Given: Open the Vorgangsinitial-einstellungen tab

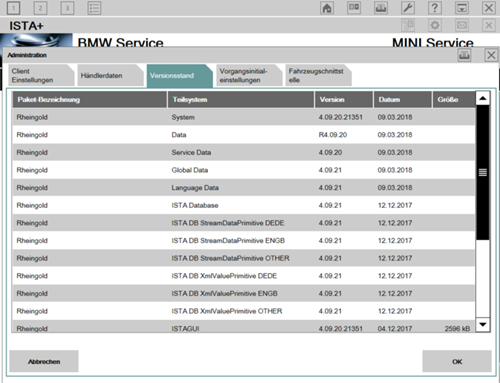Looking at the screenshot, I should [249, 76].
